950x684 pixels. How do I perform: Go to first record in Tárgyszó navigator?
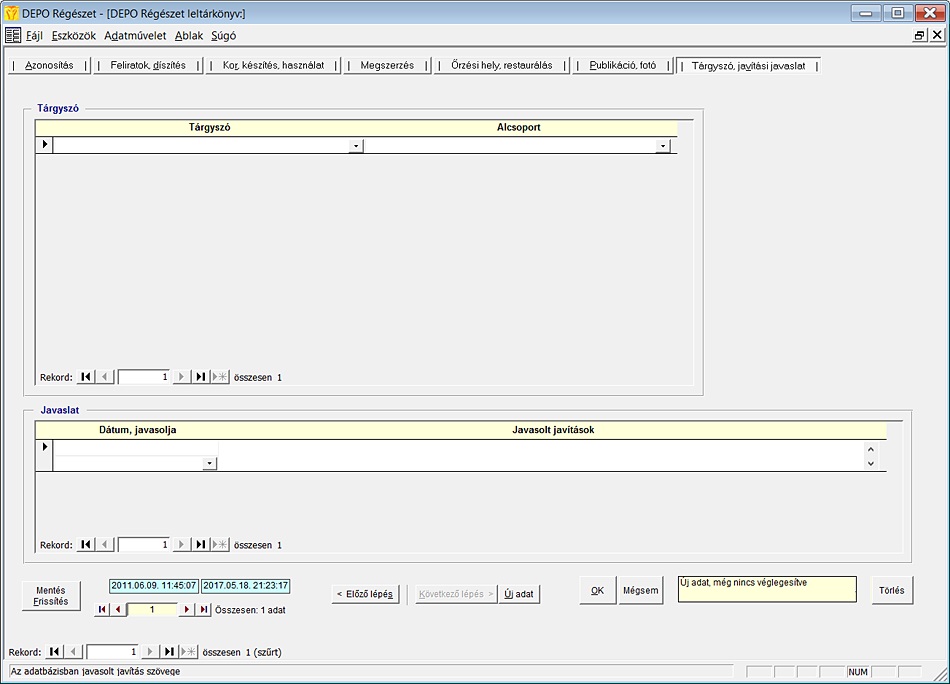click(x=86, y=377)
